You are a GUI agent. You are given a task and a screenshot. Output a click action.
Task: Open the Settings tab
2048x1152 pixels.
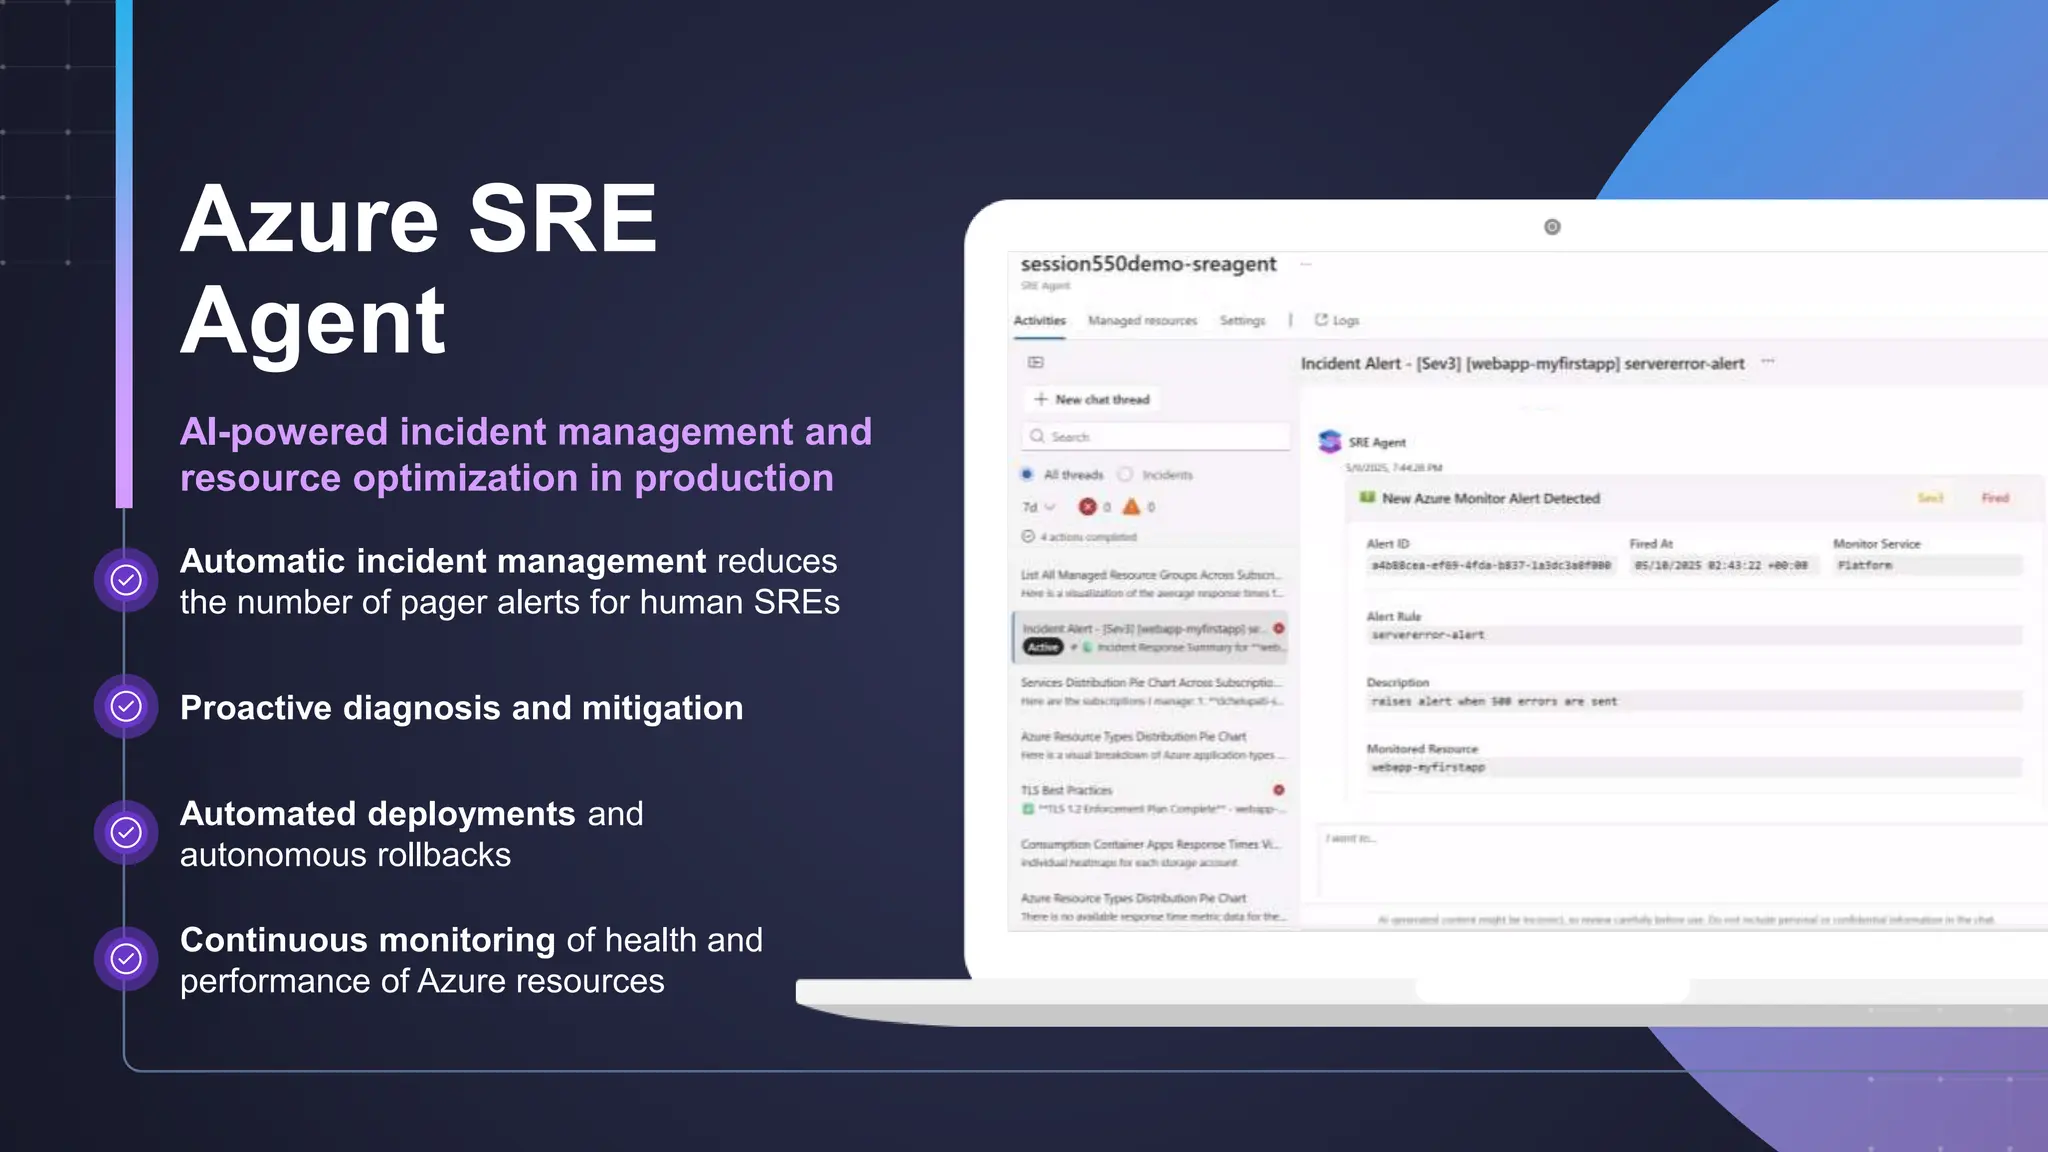[x=1242, y=321]
